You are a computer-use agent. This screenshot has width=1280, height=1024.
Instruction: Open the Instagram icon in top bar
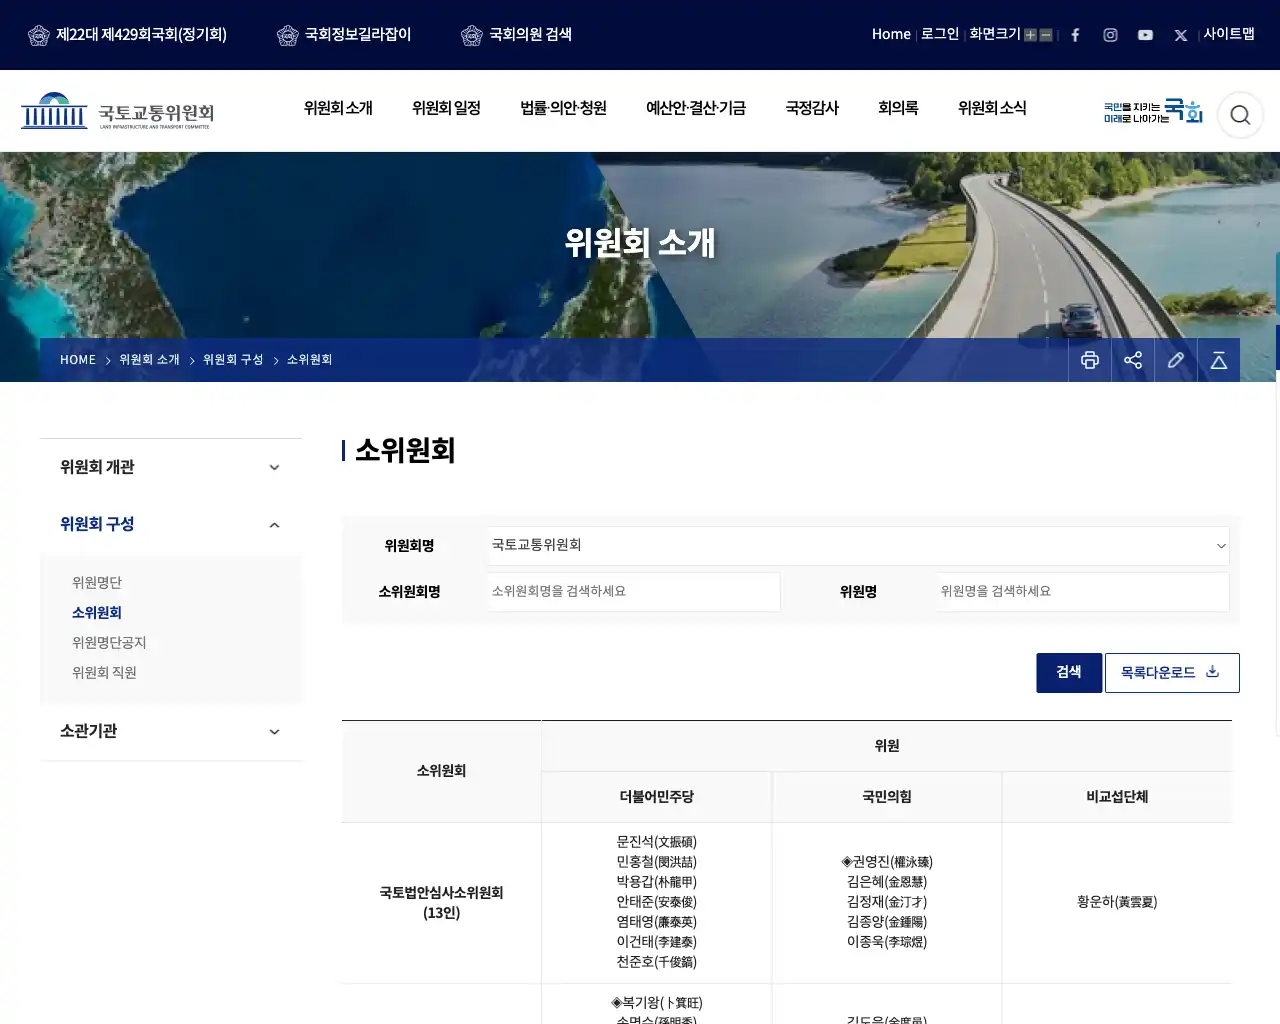pyautogui.click(x=1110, y=35)
